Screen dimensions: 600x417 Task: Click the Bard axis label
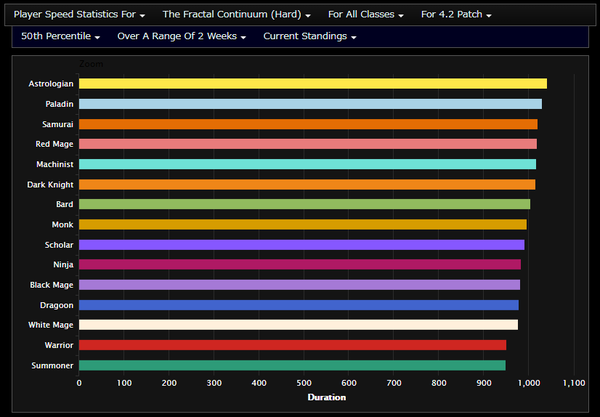[65, 204]
